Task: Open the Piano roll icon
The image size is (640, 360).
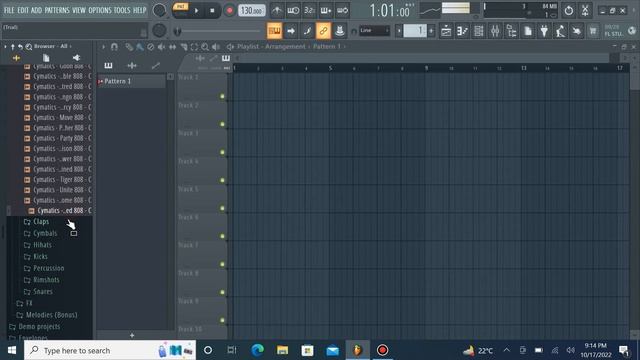Action: point(462,31)
